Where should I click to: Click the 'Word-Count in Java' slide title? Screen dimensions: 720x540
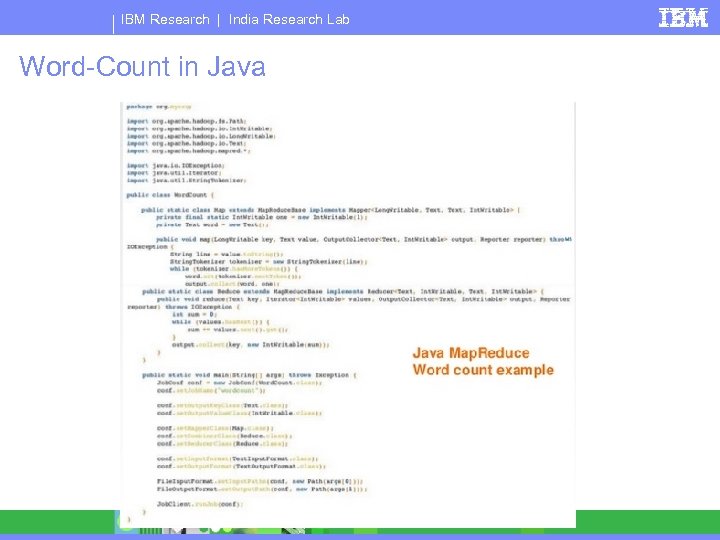pos(142,66)
